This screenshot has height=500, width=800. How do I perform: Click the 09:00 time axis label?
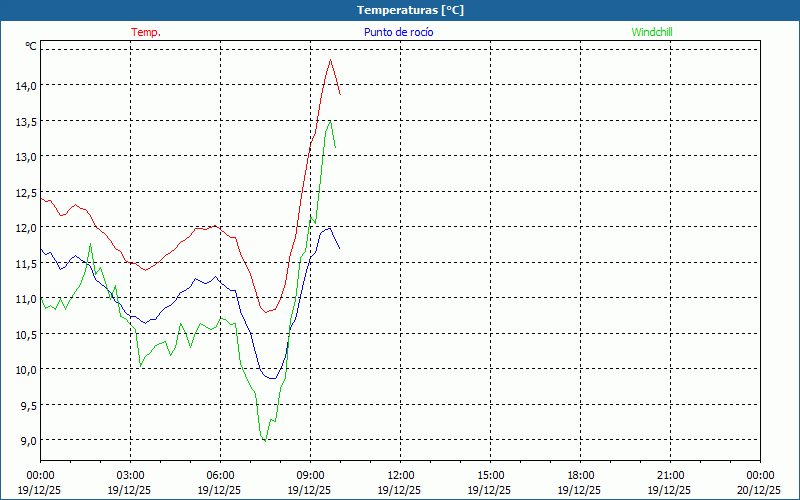(310, 475)
